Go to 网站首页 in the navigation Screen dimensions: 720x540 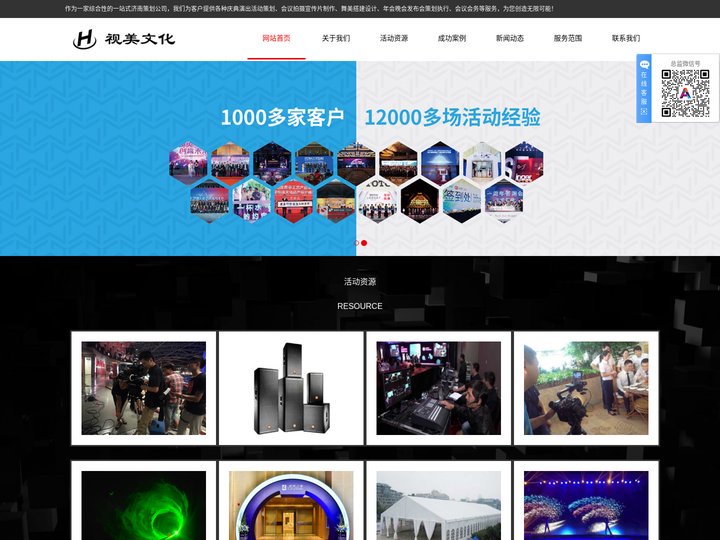coord(276,38)
